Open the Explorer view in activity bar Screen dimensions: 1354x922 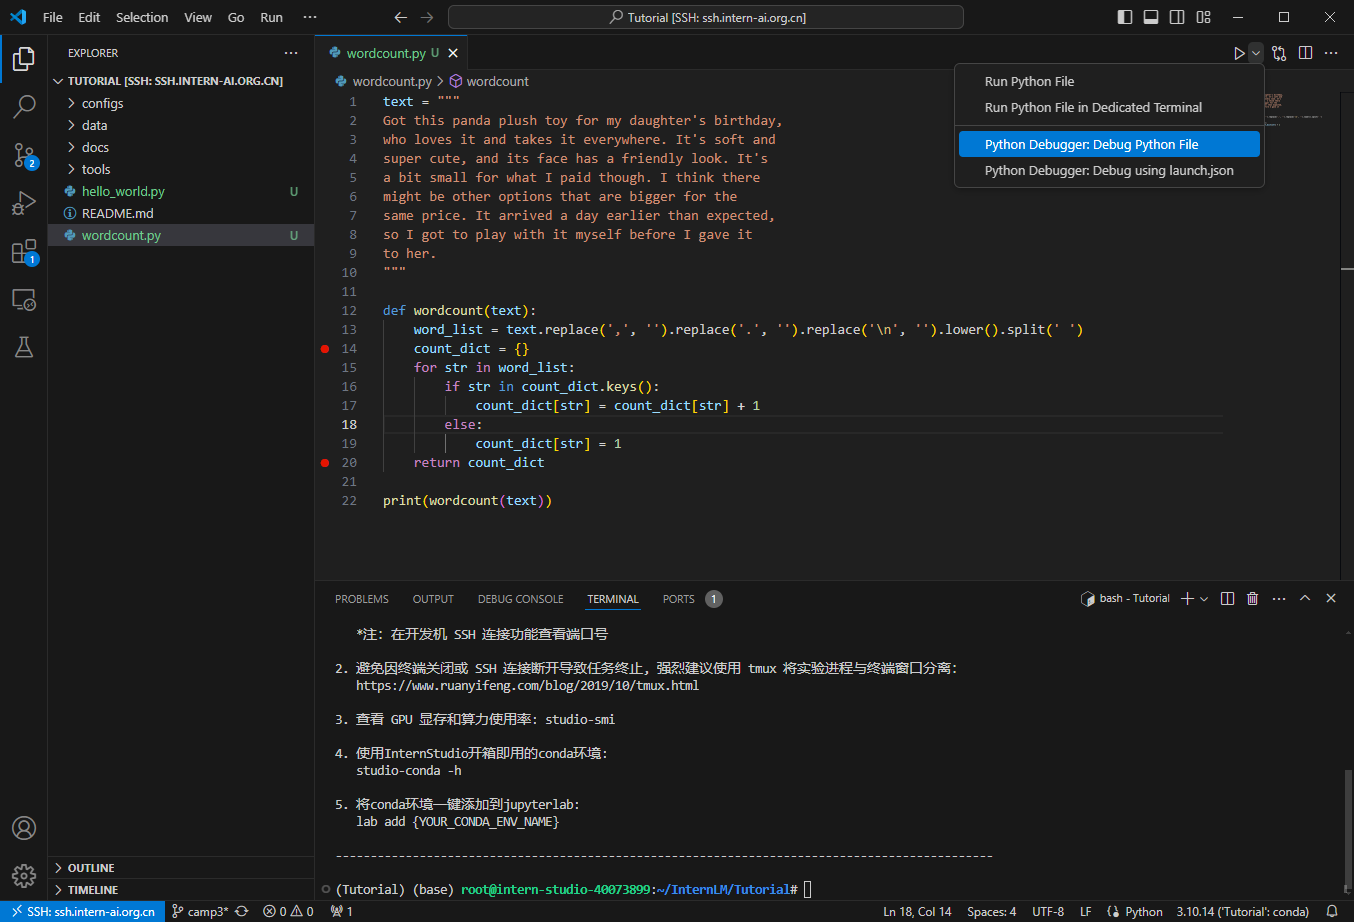click(24, 58)
